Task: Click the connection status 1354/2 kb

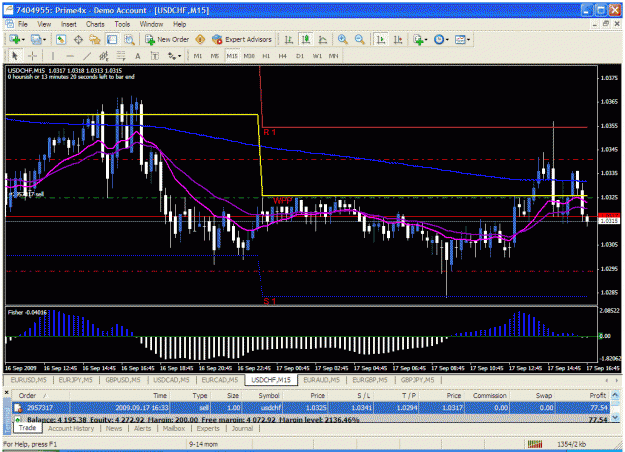Action: point(571,444)
